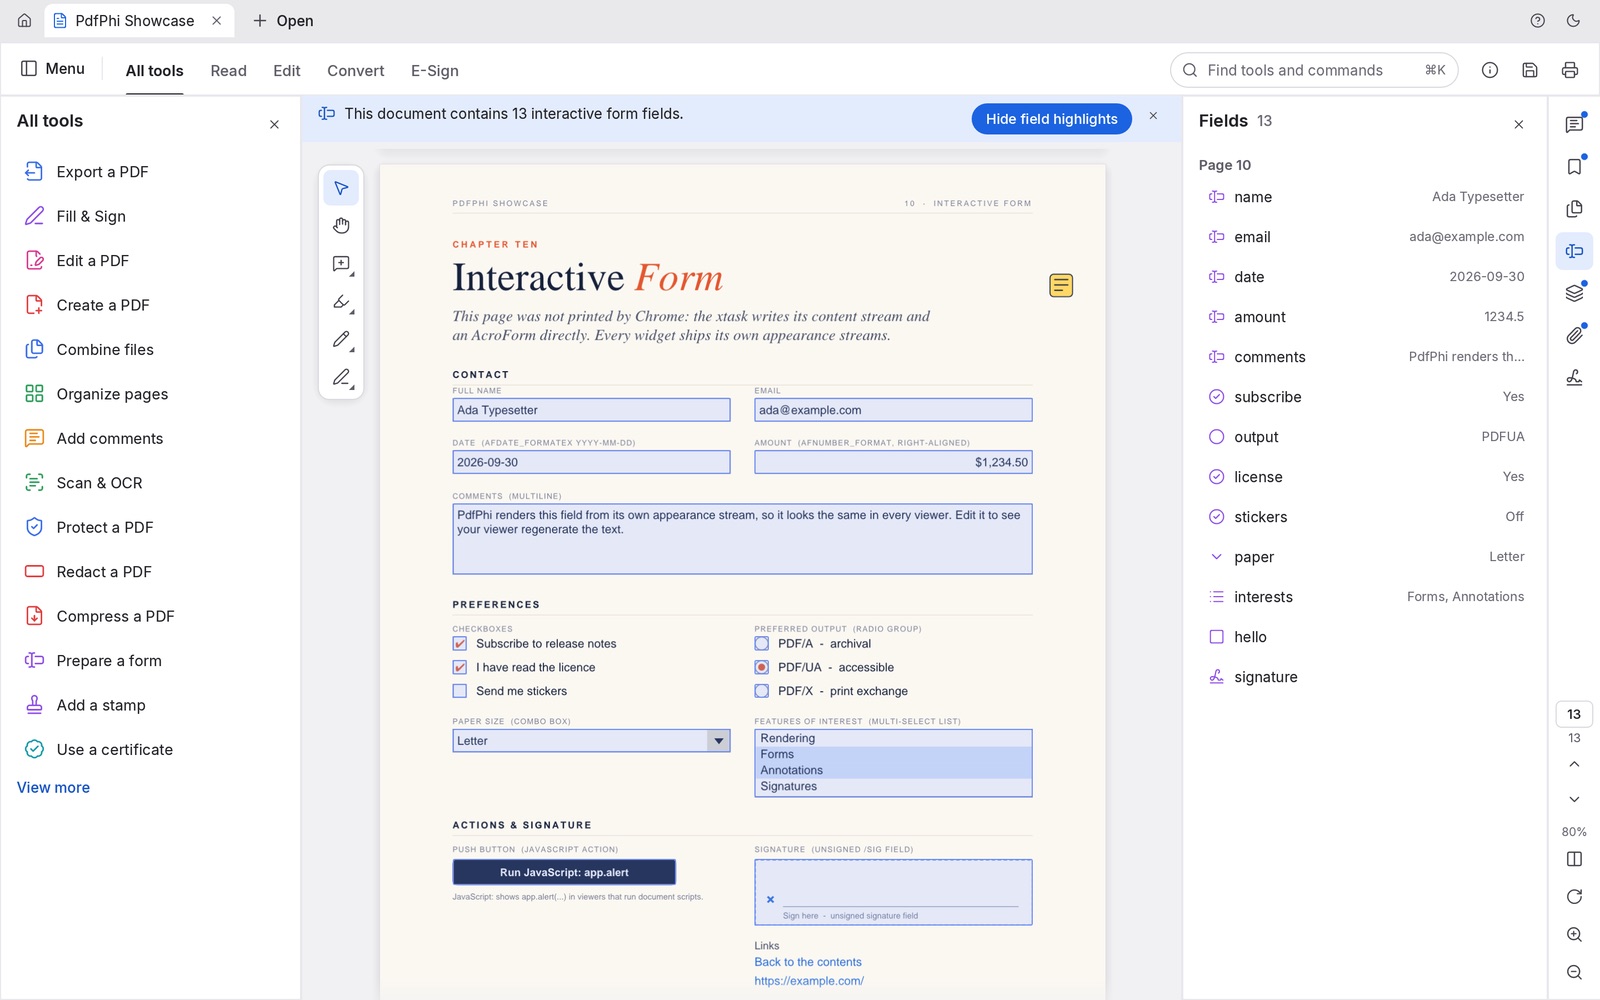Save the document with disk icon

pos(1530,70)
